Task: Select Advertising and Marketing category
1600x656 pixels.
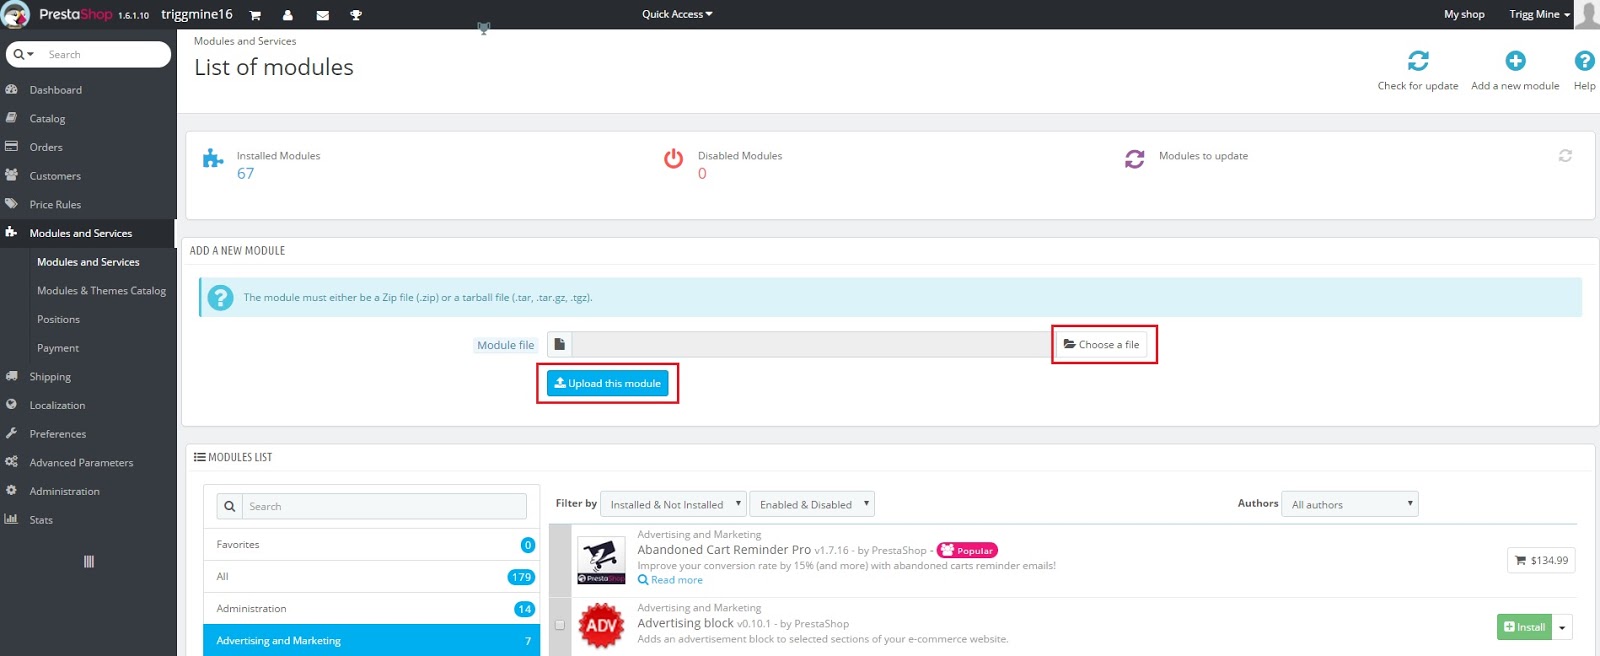Action: pos(372,640)
